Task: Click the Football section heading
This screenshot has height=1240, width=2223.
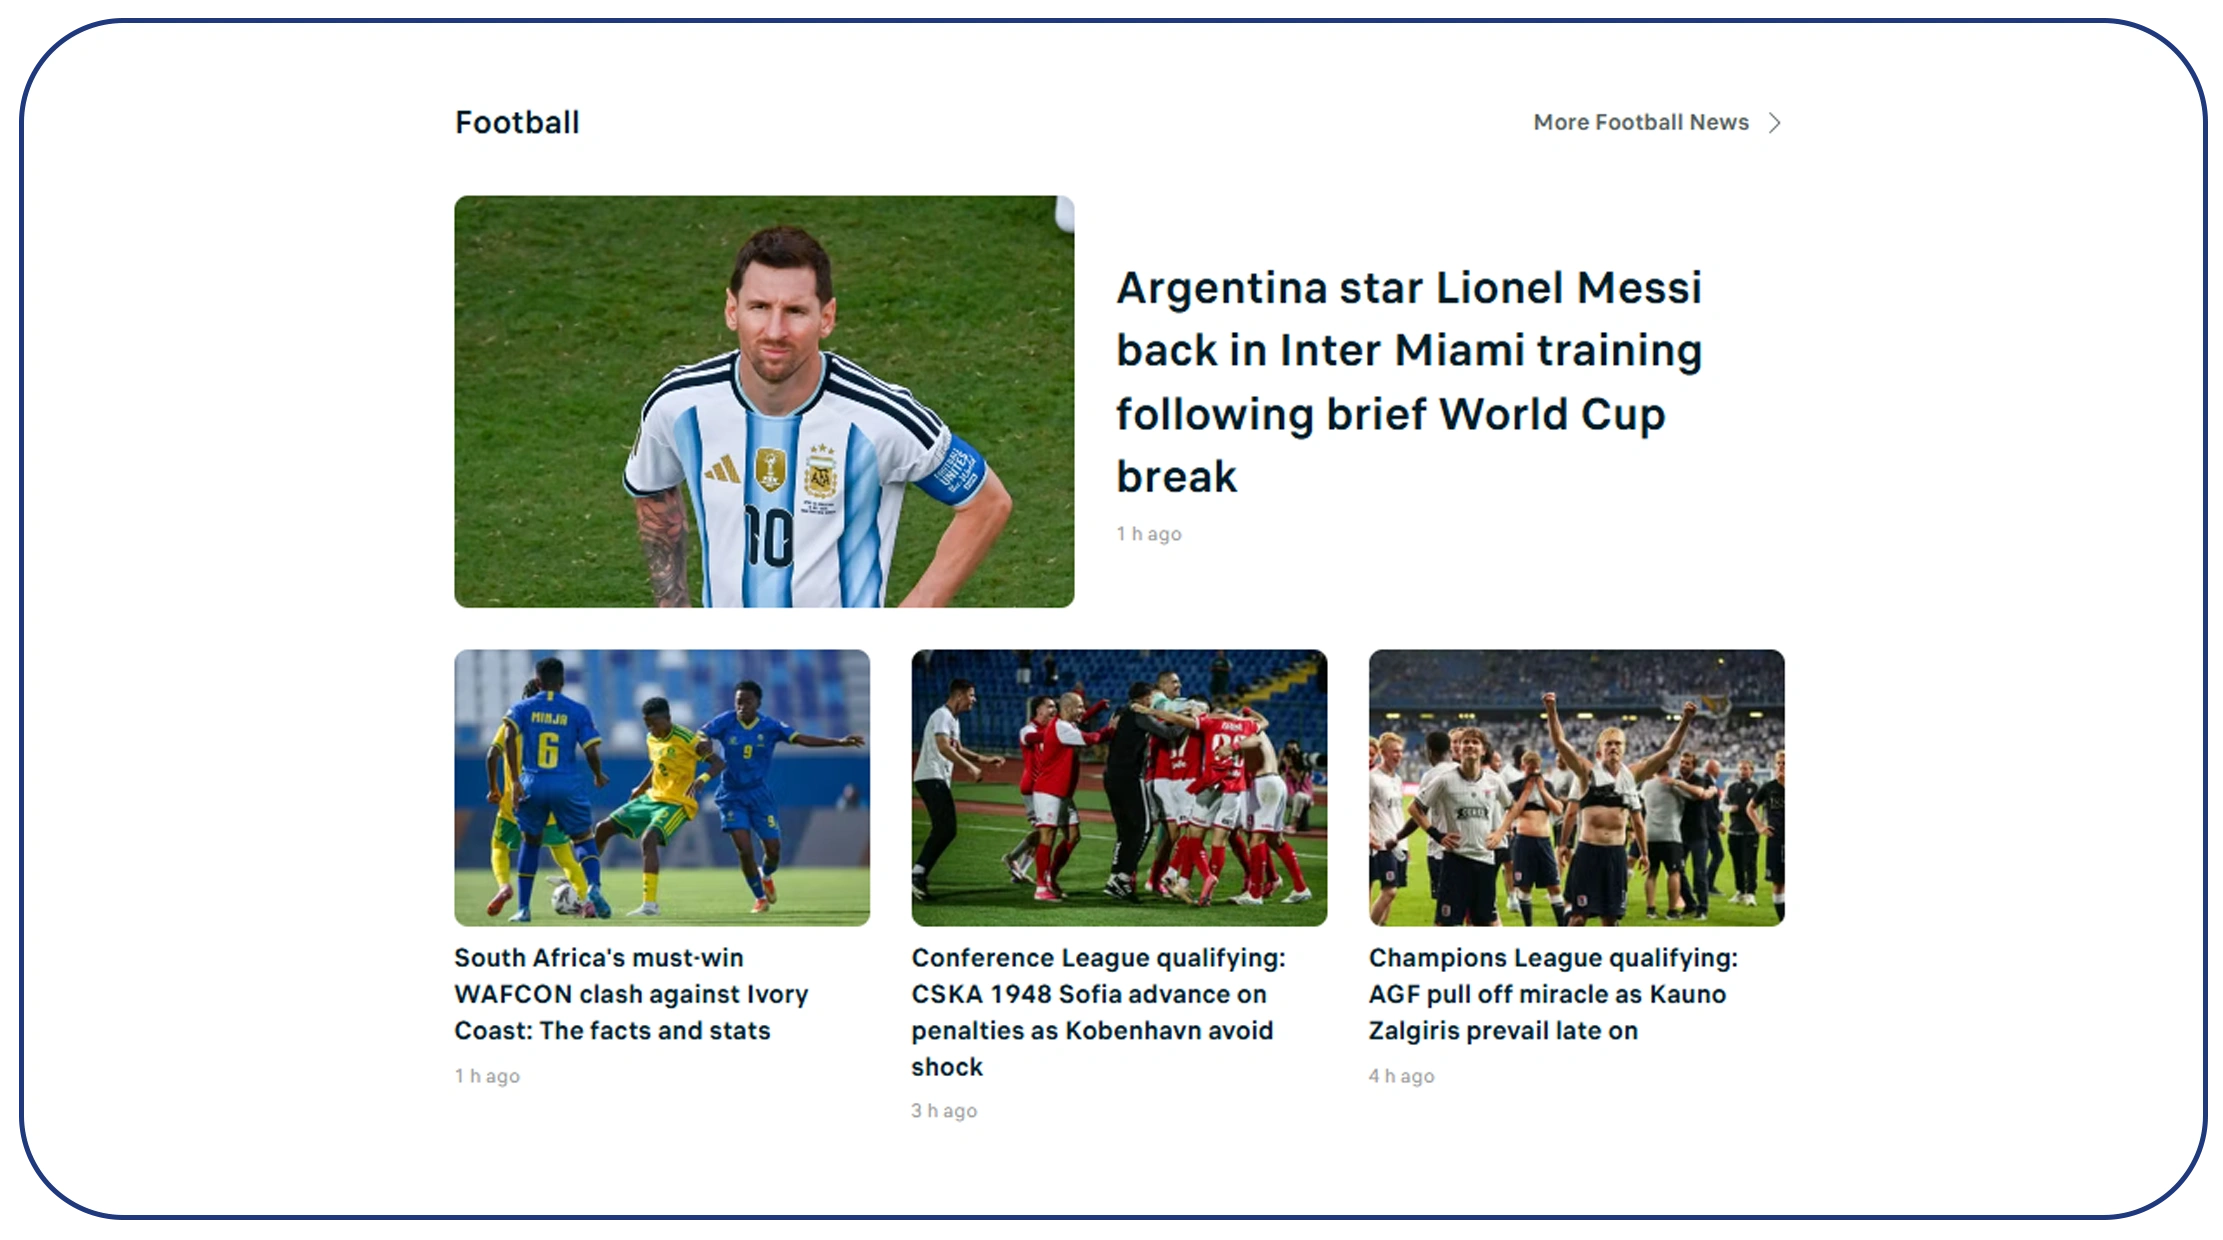Action: tap(517, 122)
